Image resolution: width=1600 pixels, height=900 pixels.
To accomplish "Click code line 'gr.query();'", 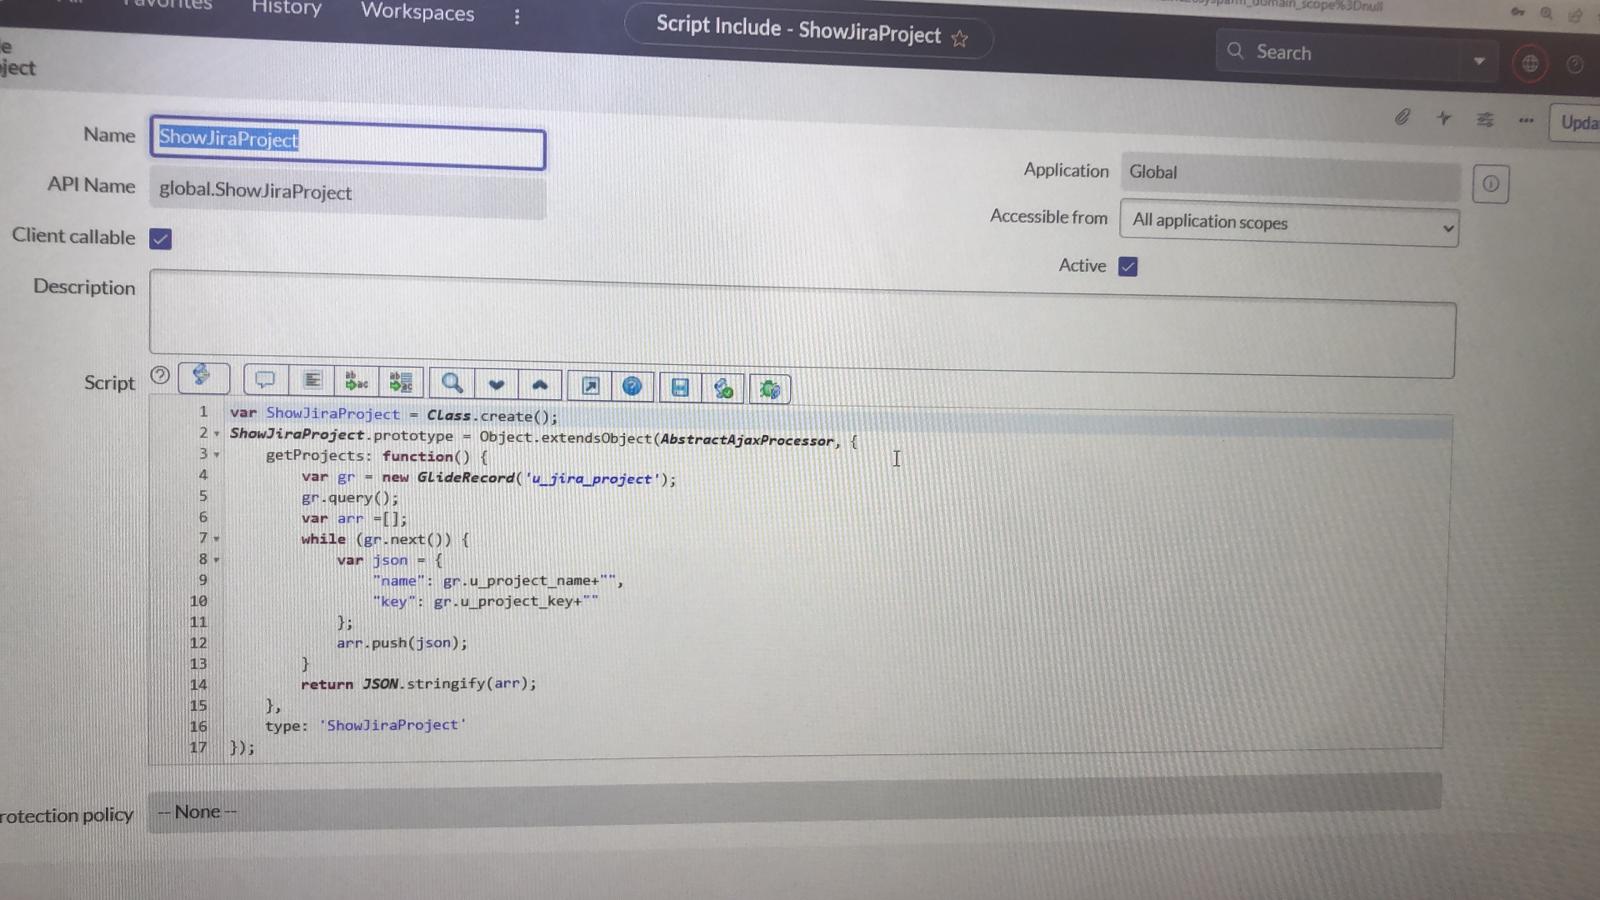I will pos(350,498).
